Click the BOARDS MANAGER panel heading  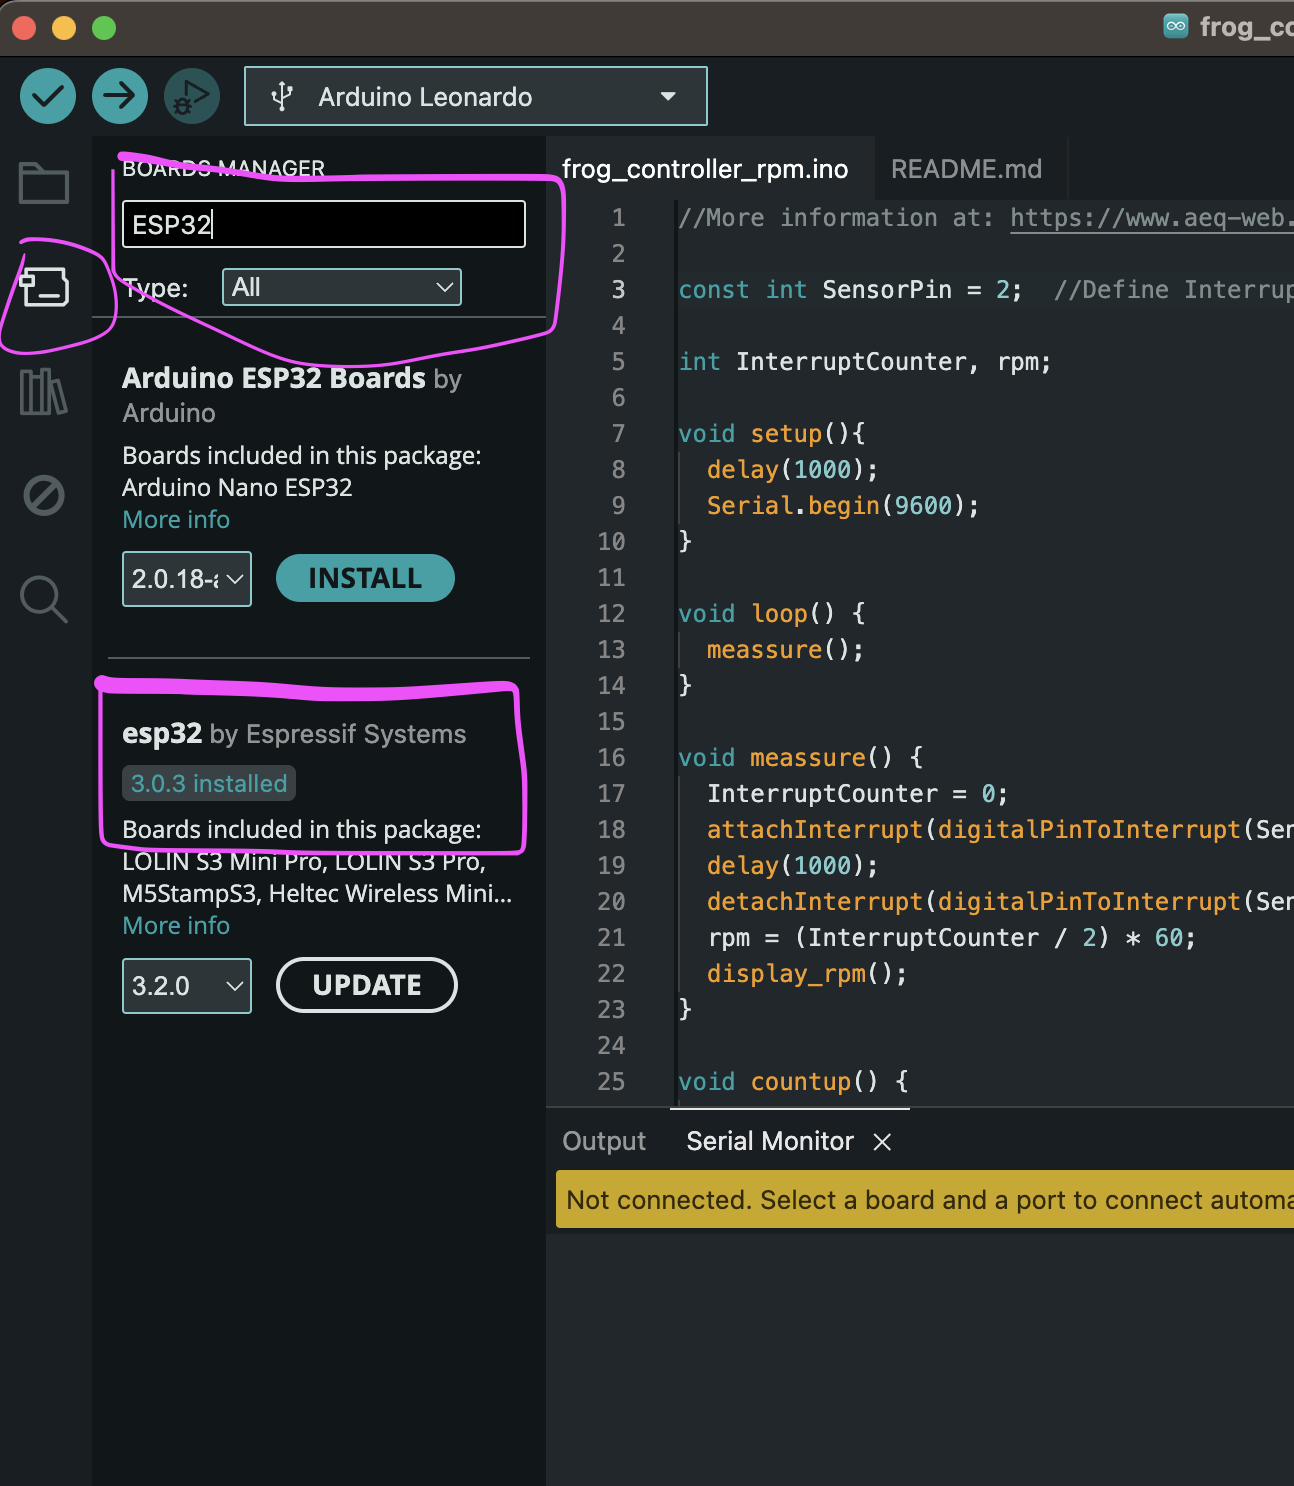click(223, 168)
